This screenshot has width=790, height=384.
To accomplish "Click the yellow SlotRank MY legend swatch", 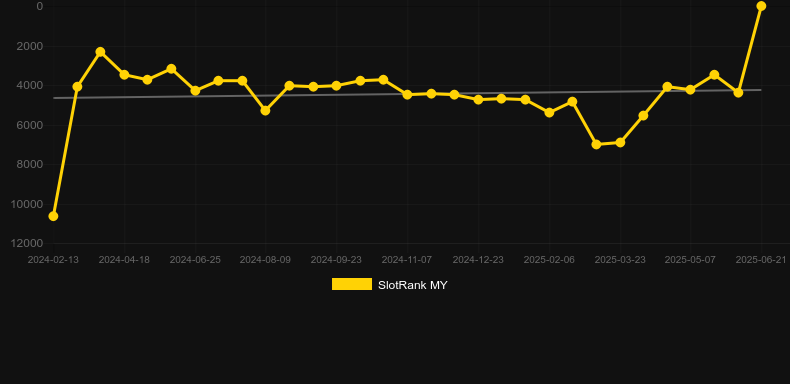I will point(352,284).
